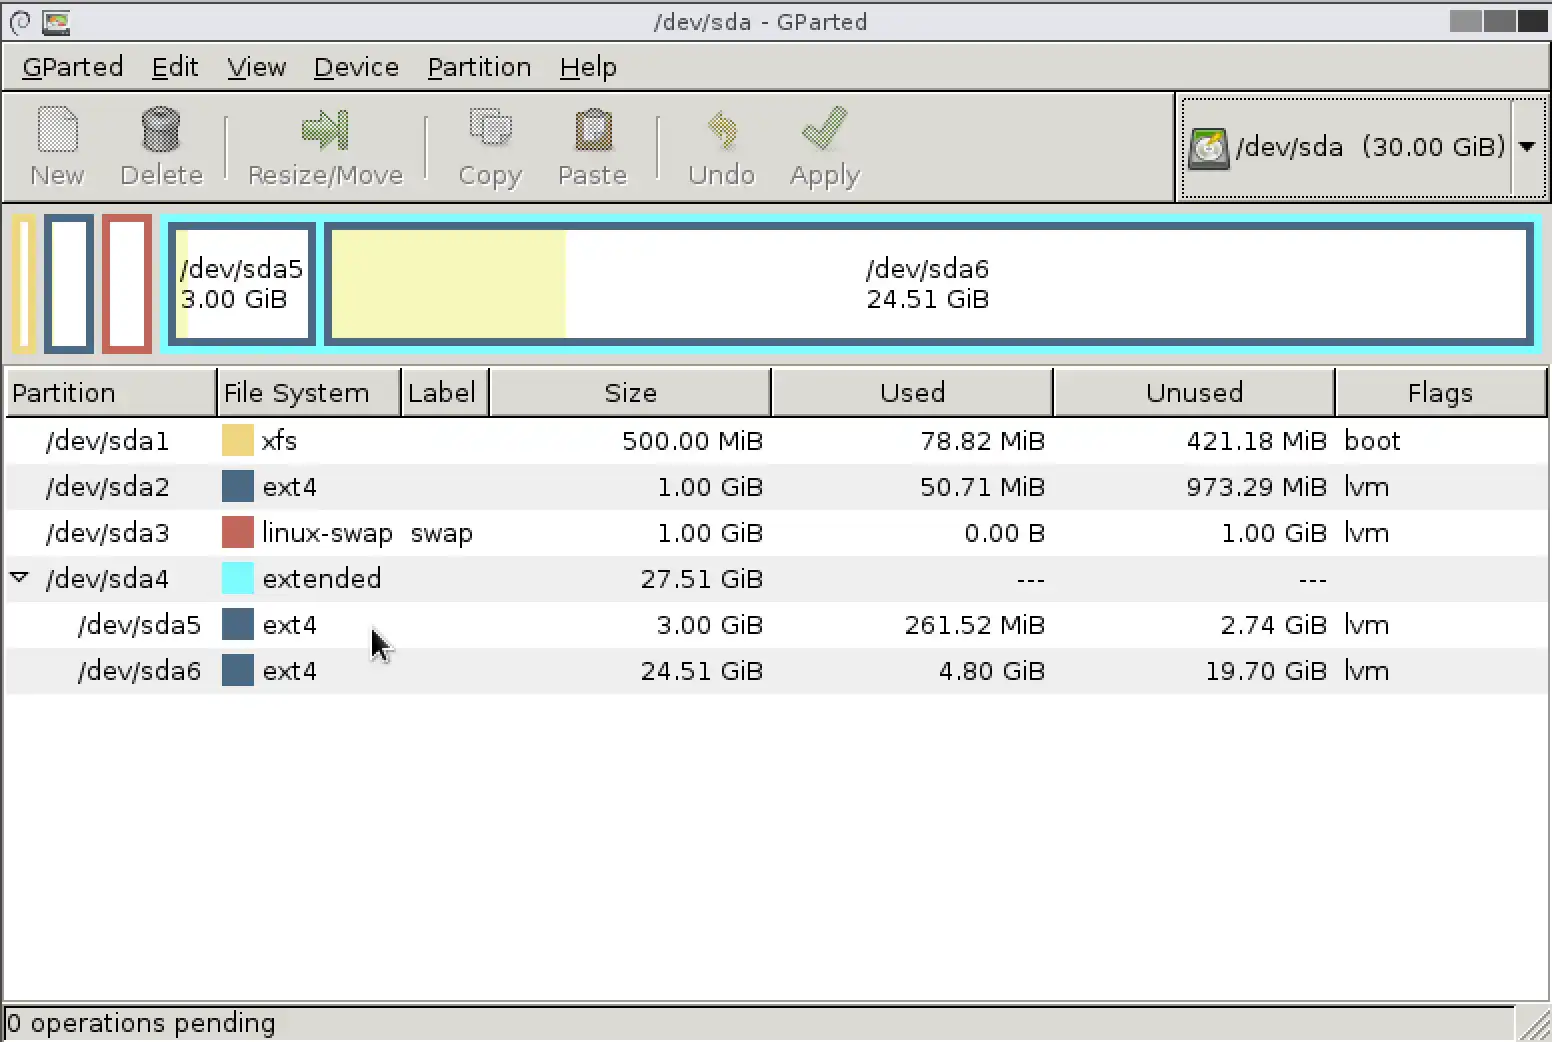Open the Device menu
This screenshot has height=1042, width=1552.
(356, 67)
